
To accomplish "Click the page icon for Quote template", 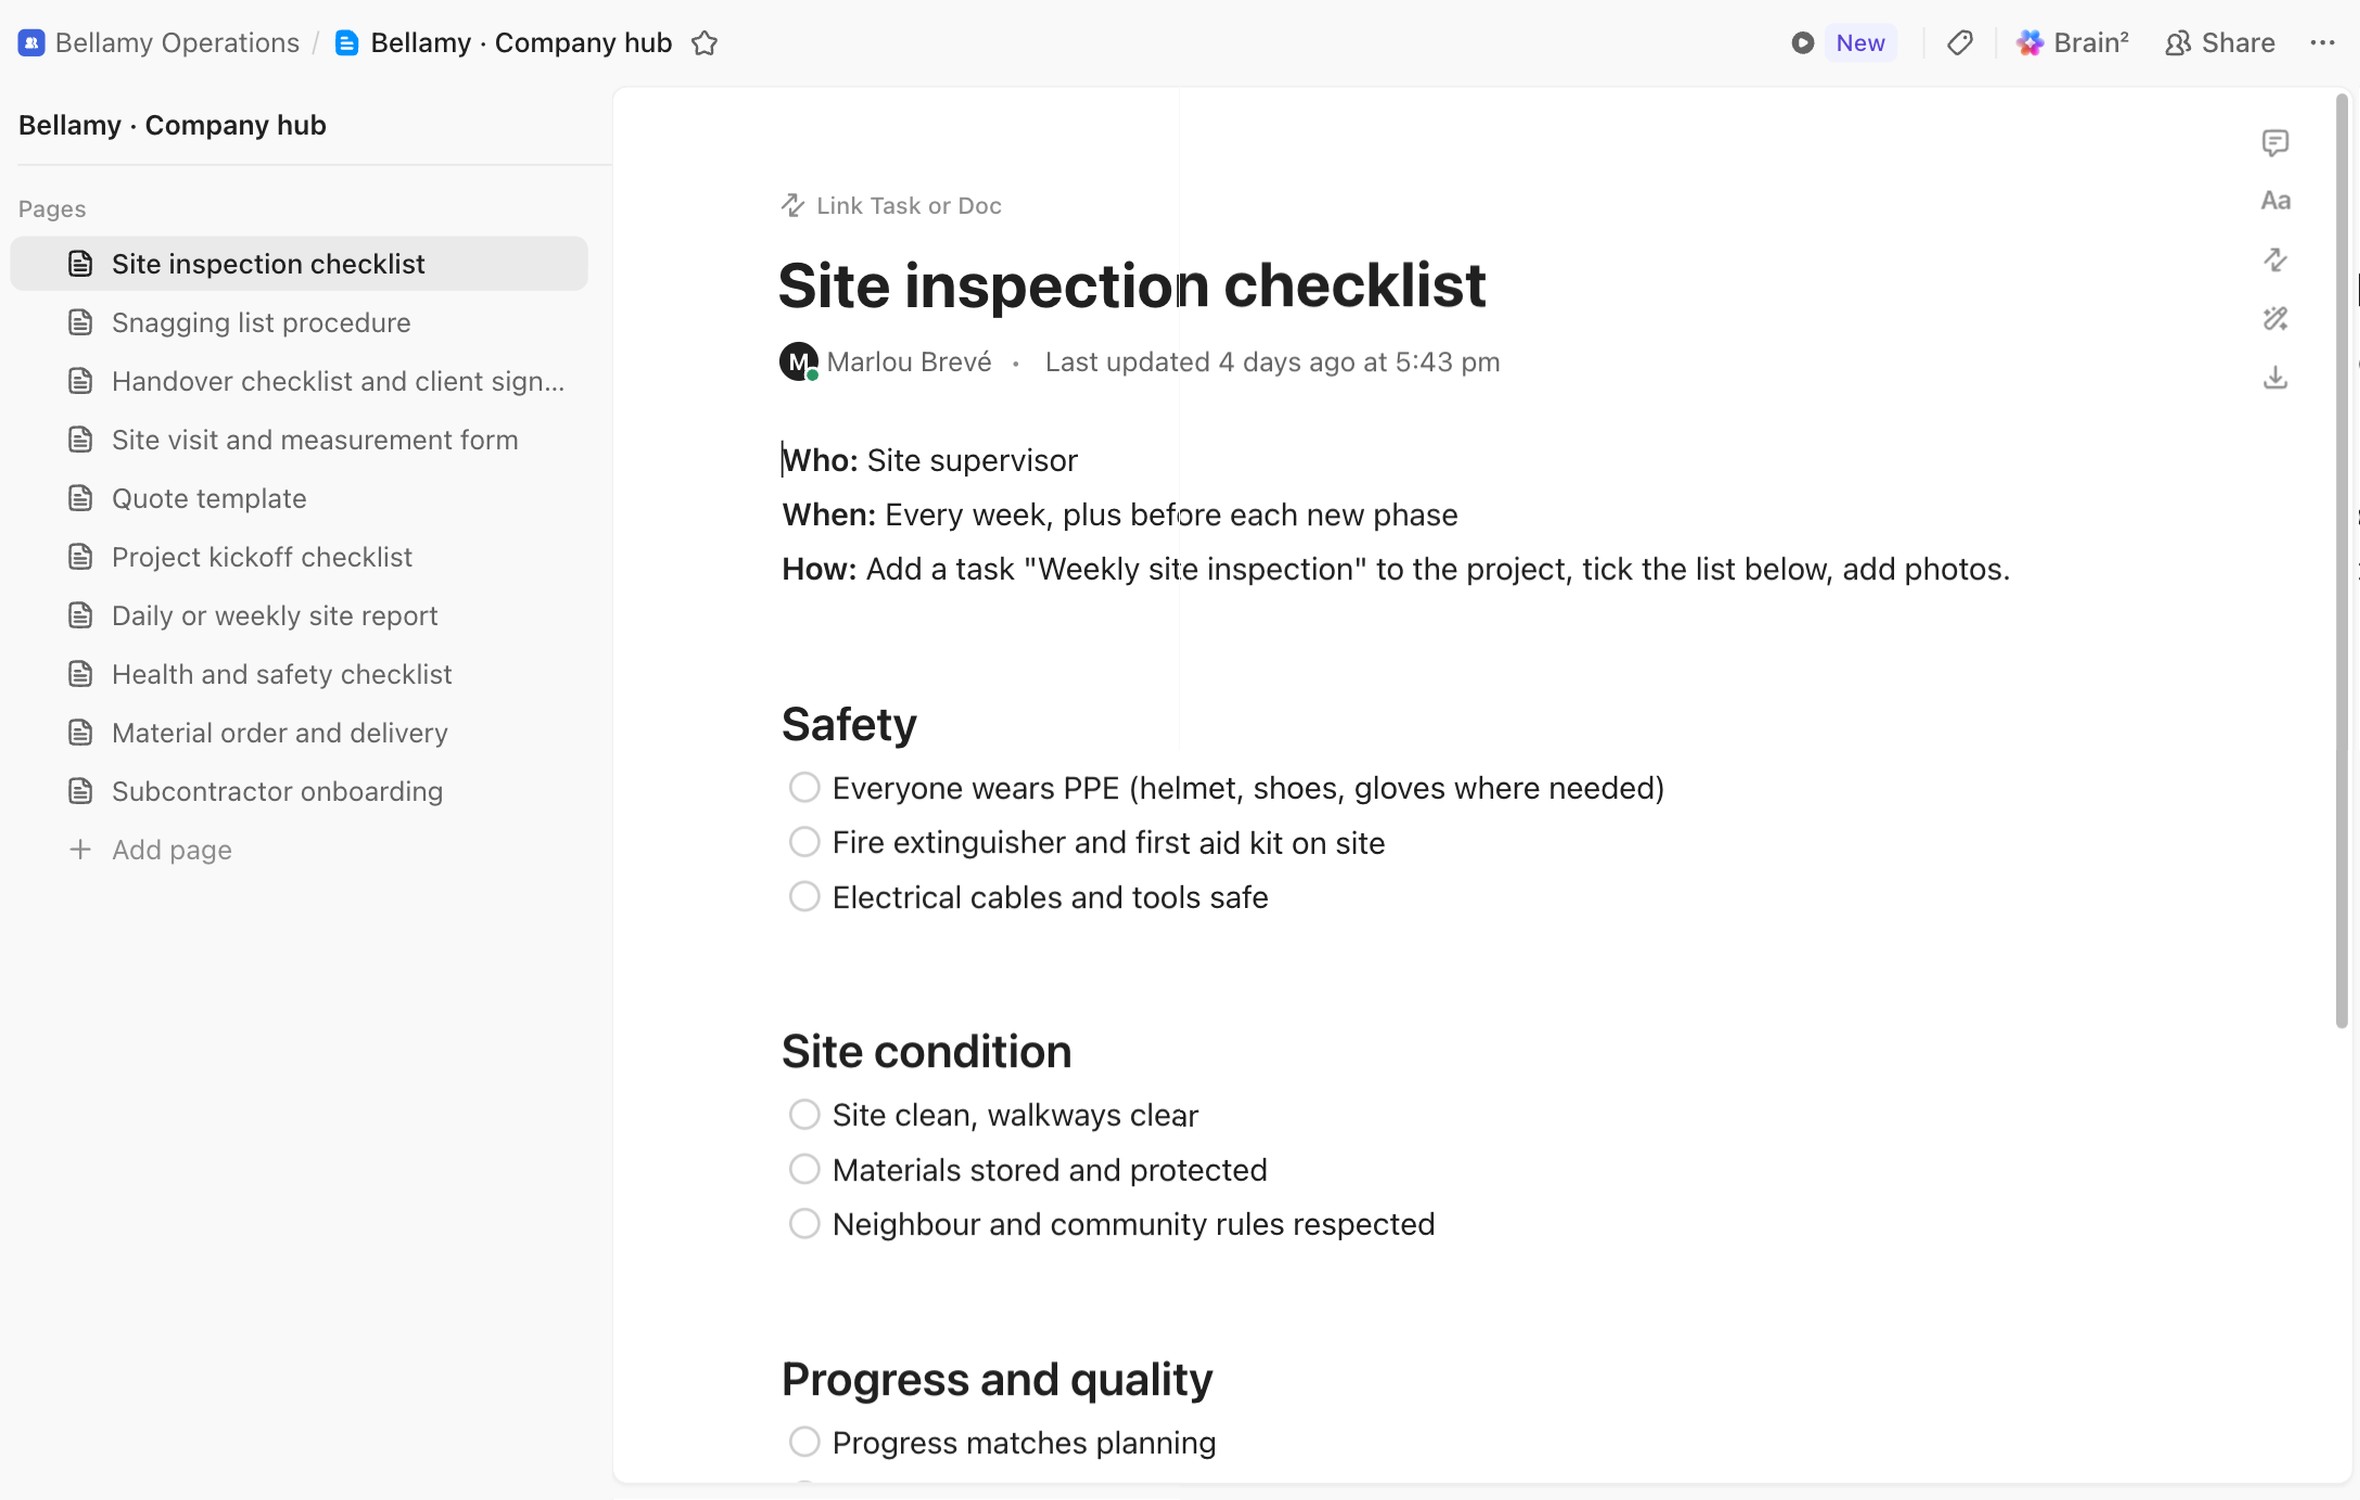I will (x=80, y=498).
